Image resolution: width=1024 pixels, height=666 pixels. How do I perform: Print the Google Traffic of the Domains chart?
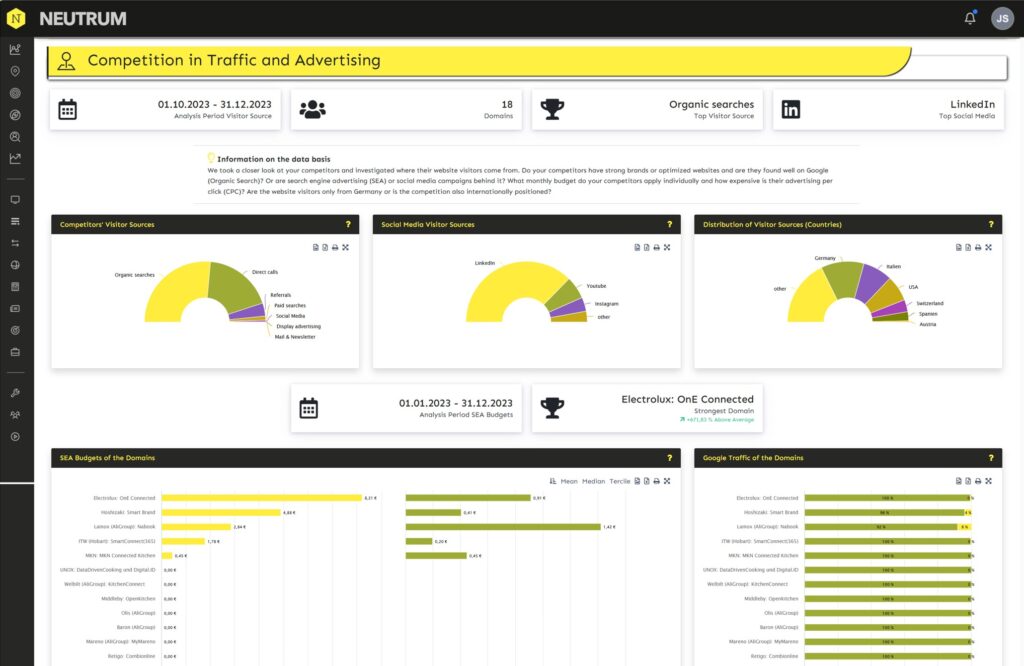click(x=978, y=481)
